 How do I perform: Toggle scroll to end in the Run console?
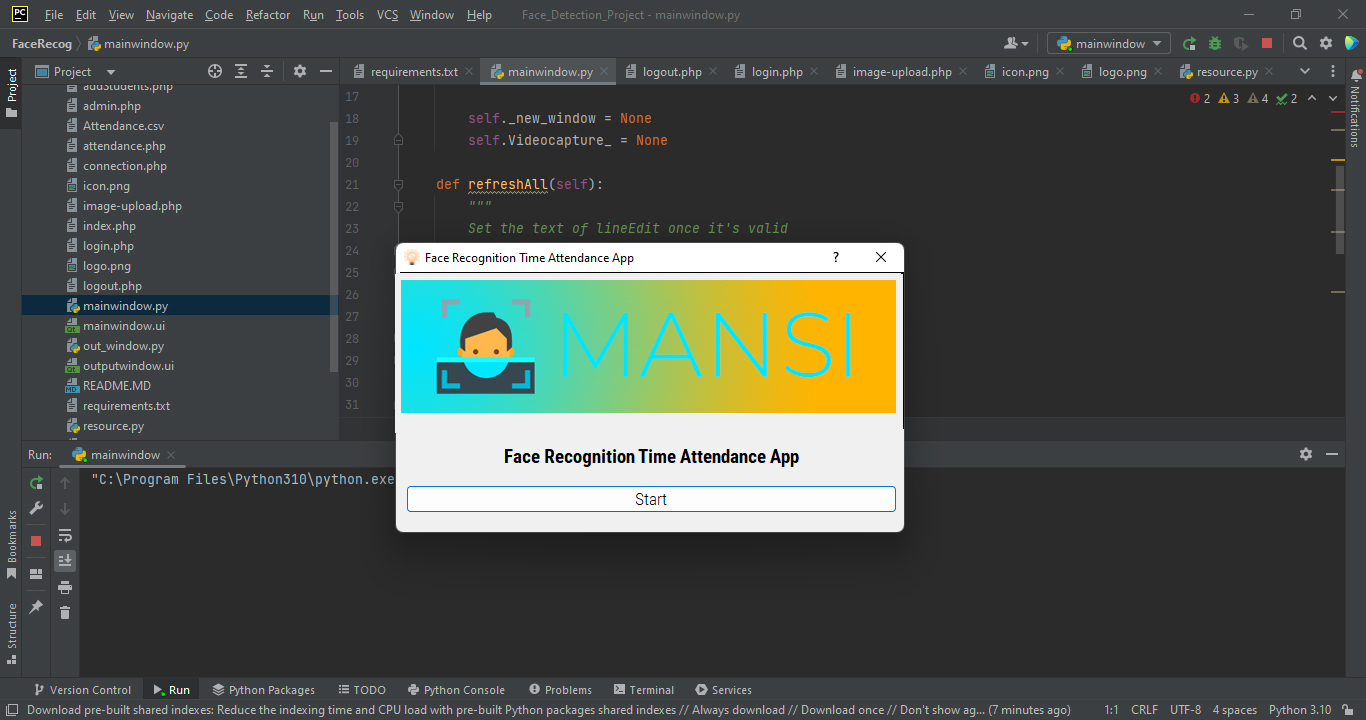(x=65, y=561)
